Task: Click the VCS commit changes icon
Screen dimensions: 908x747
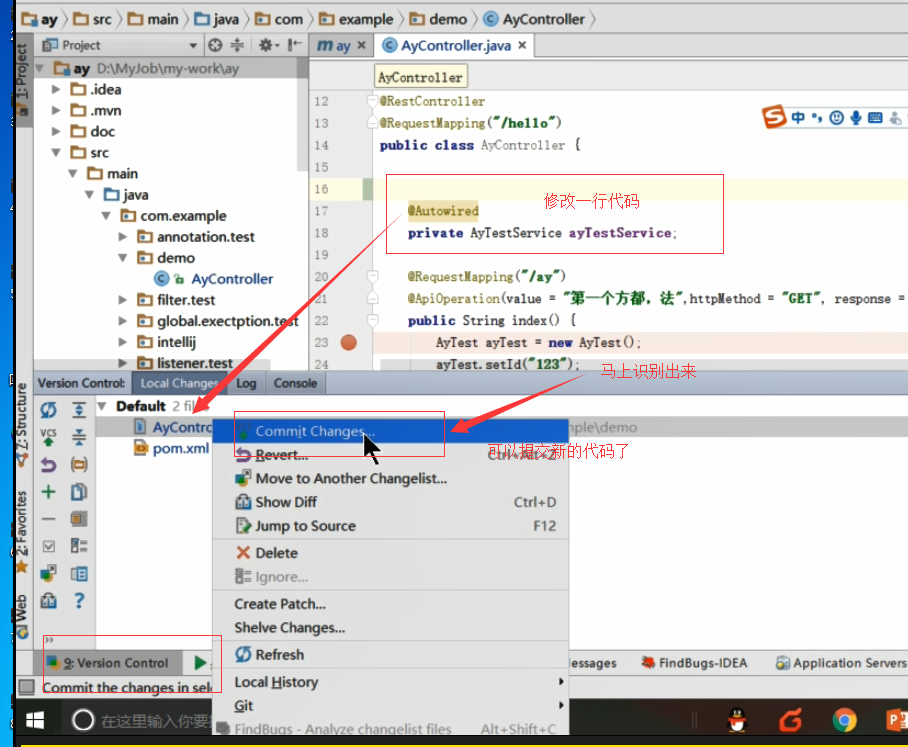Action: coord(49,437)
